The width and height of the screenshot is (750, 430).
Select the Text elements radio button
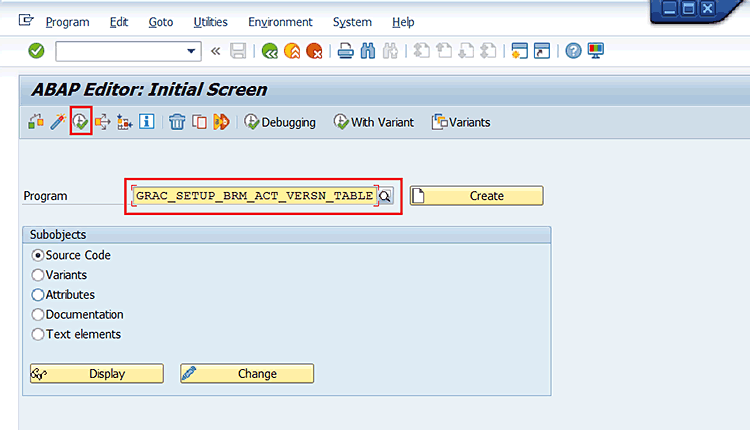tap(38, 334)
